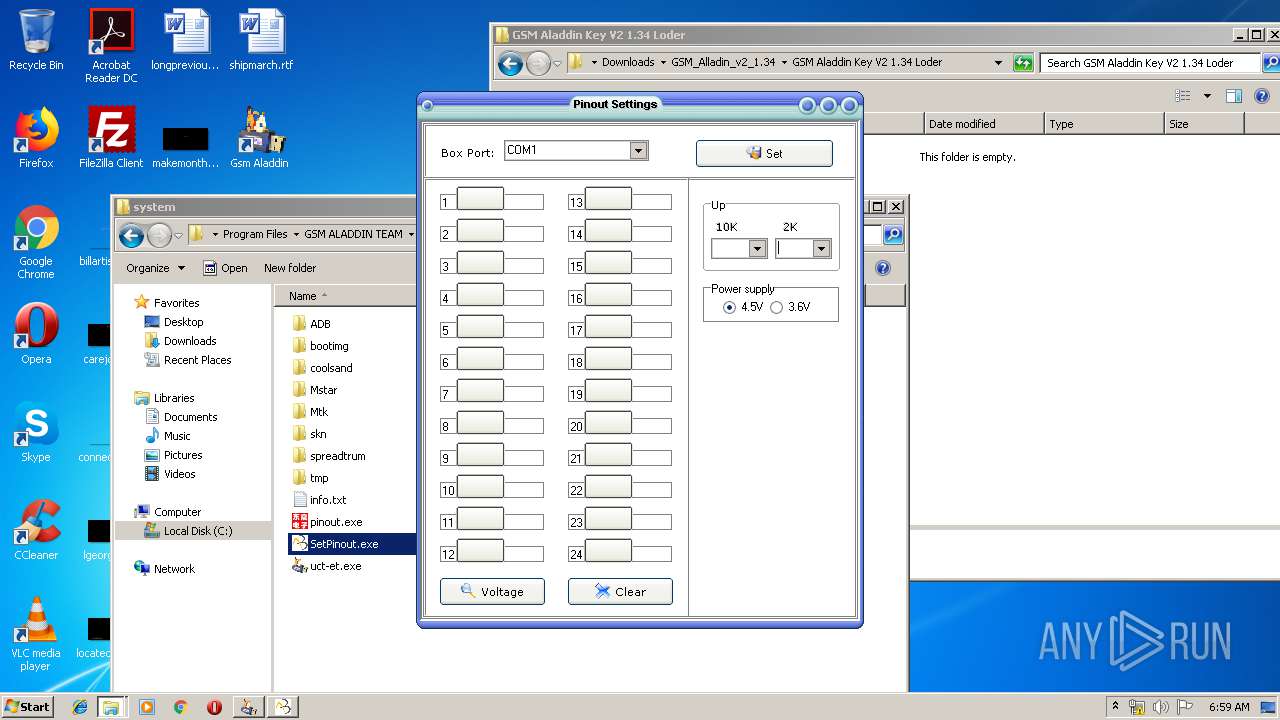Open FileZilla Client shortcut
This screenshot has width=1280, height=720.
(x=111, y=138)
